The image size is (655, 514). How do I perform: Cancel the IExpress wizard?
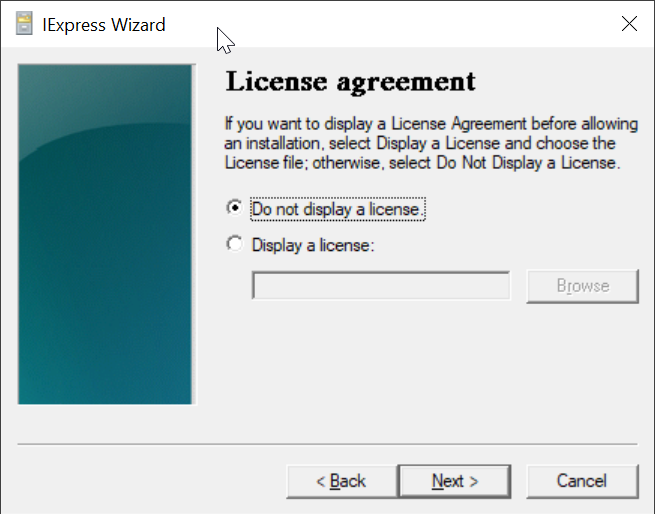581,481
